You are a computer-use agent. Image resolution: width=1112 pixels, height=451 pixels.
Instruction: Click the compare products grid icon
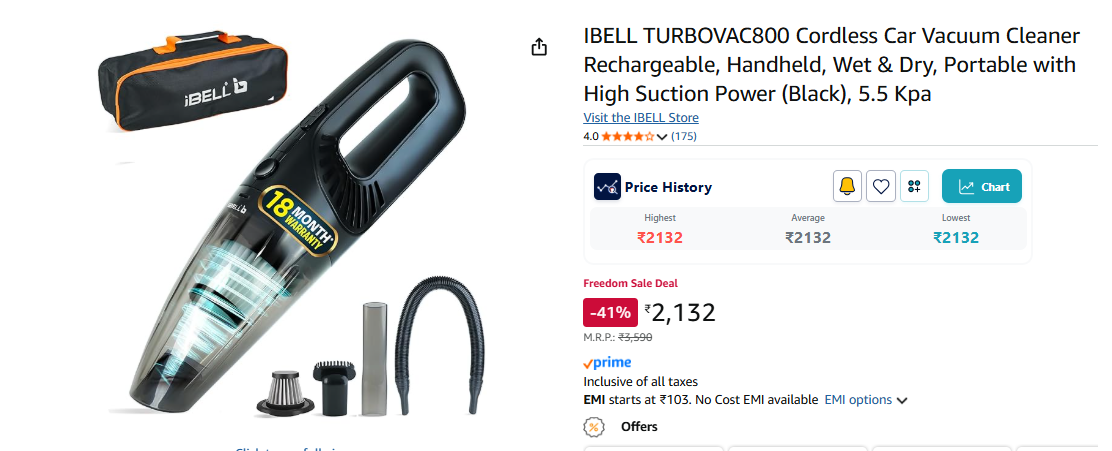(x=914, y=186)
